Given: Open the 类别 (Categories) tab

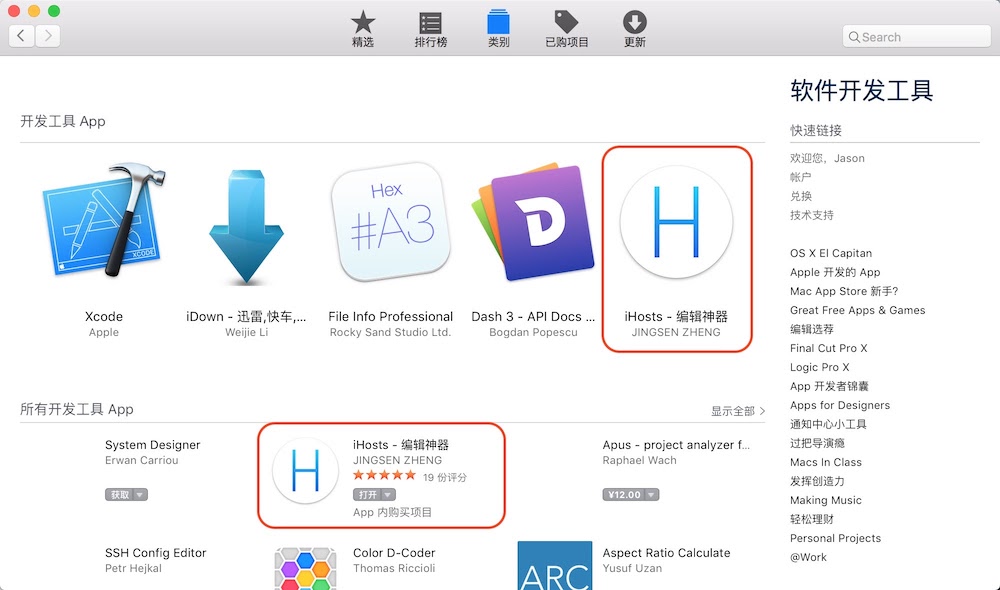Looking at the screenshot, I should point(498,29).
